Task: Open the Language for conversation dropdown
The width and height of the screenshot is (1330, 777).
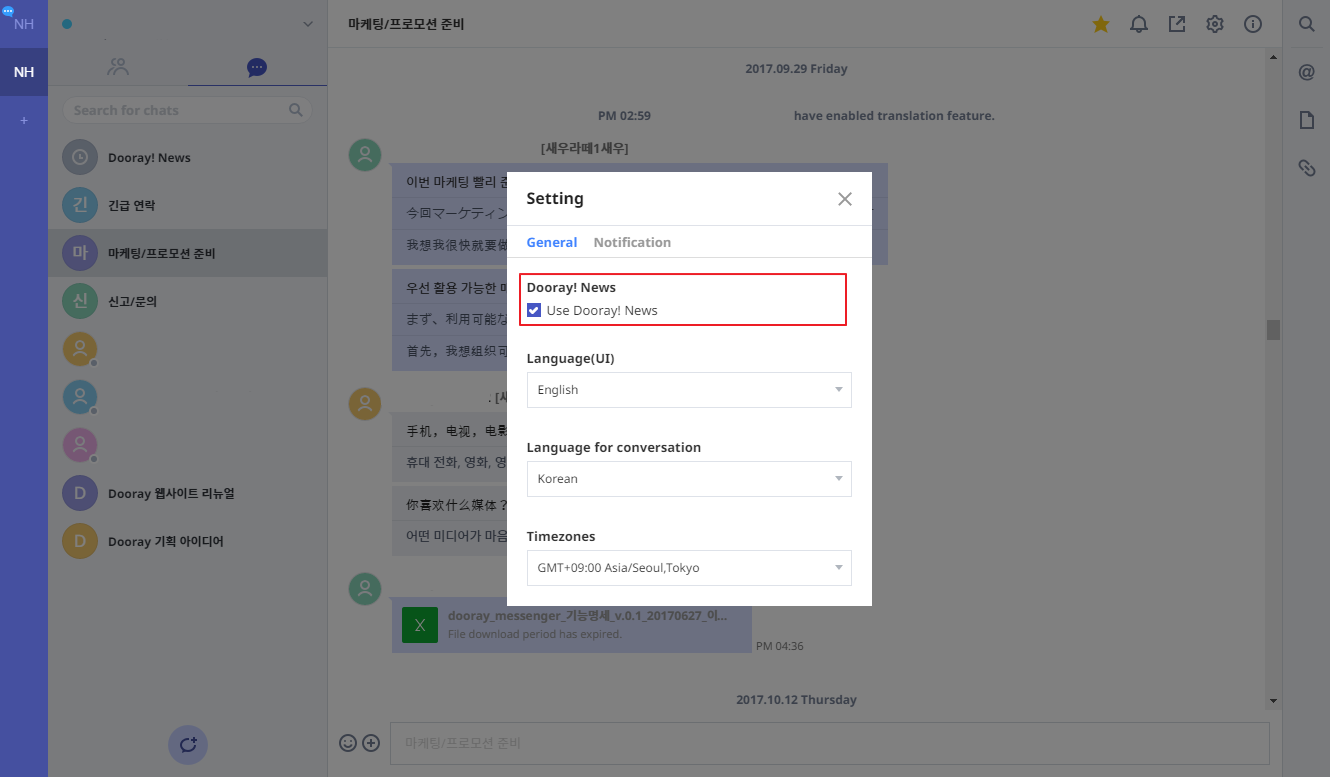Action: click(689, 479)
